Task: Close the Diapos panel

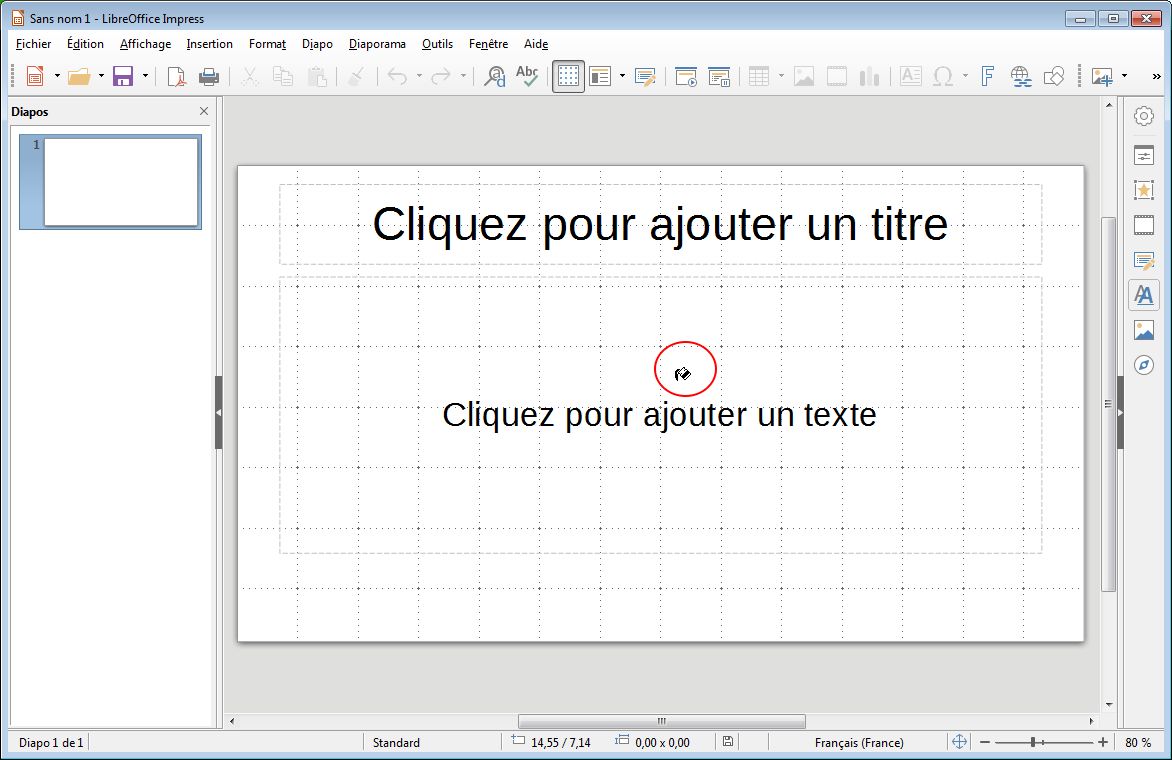Action: coord(203,111)
